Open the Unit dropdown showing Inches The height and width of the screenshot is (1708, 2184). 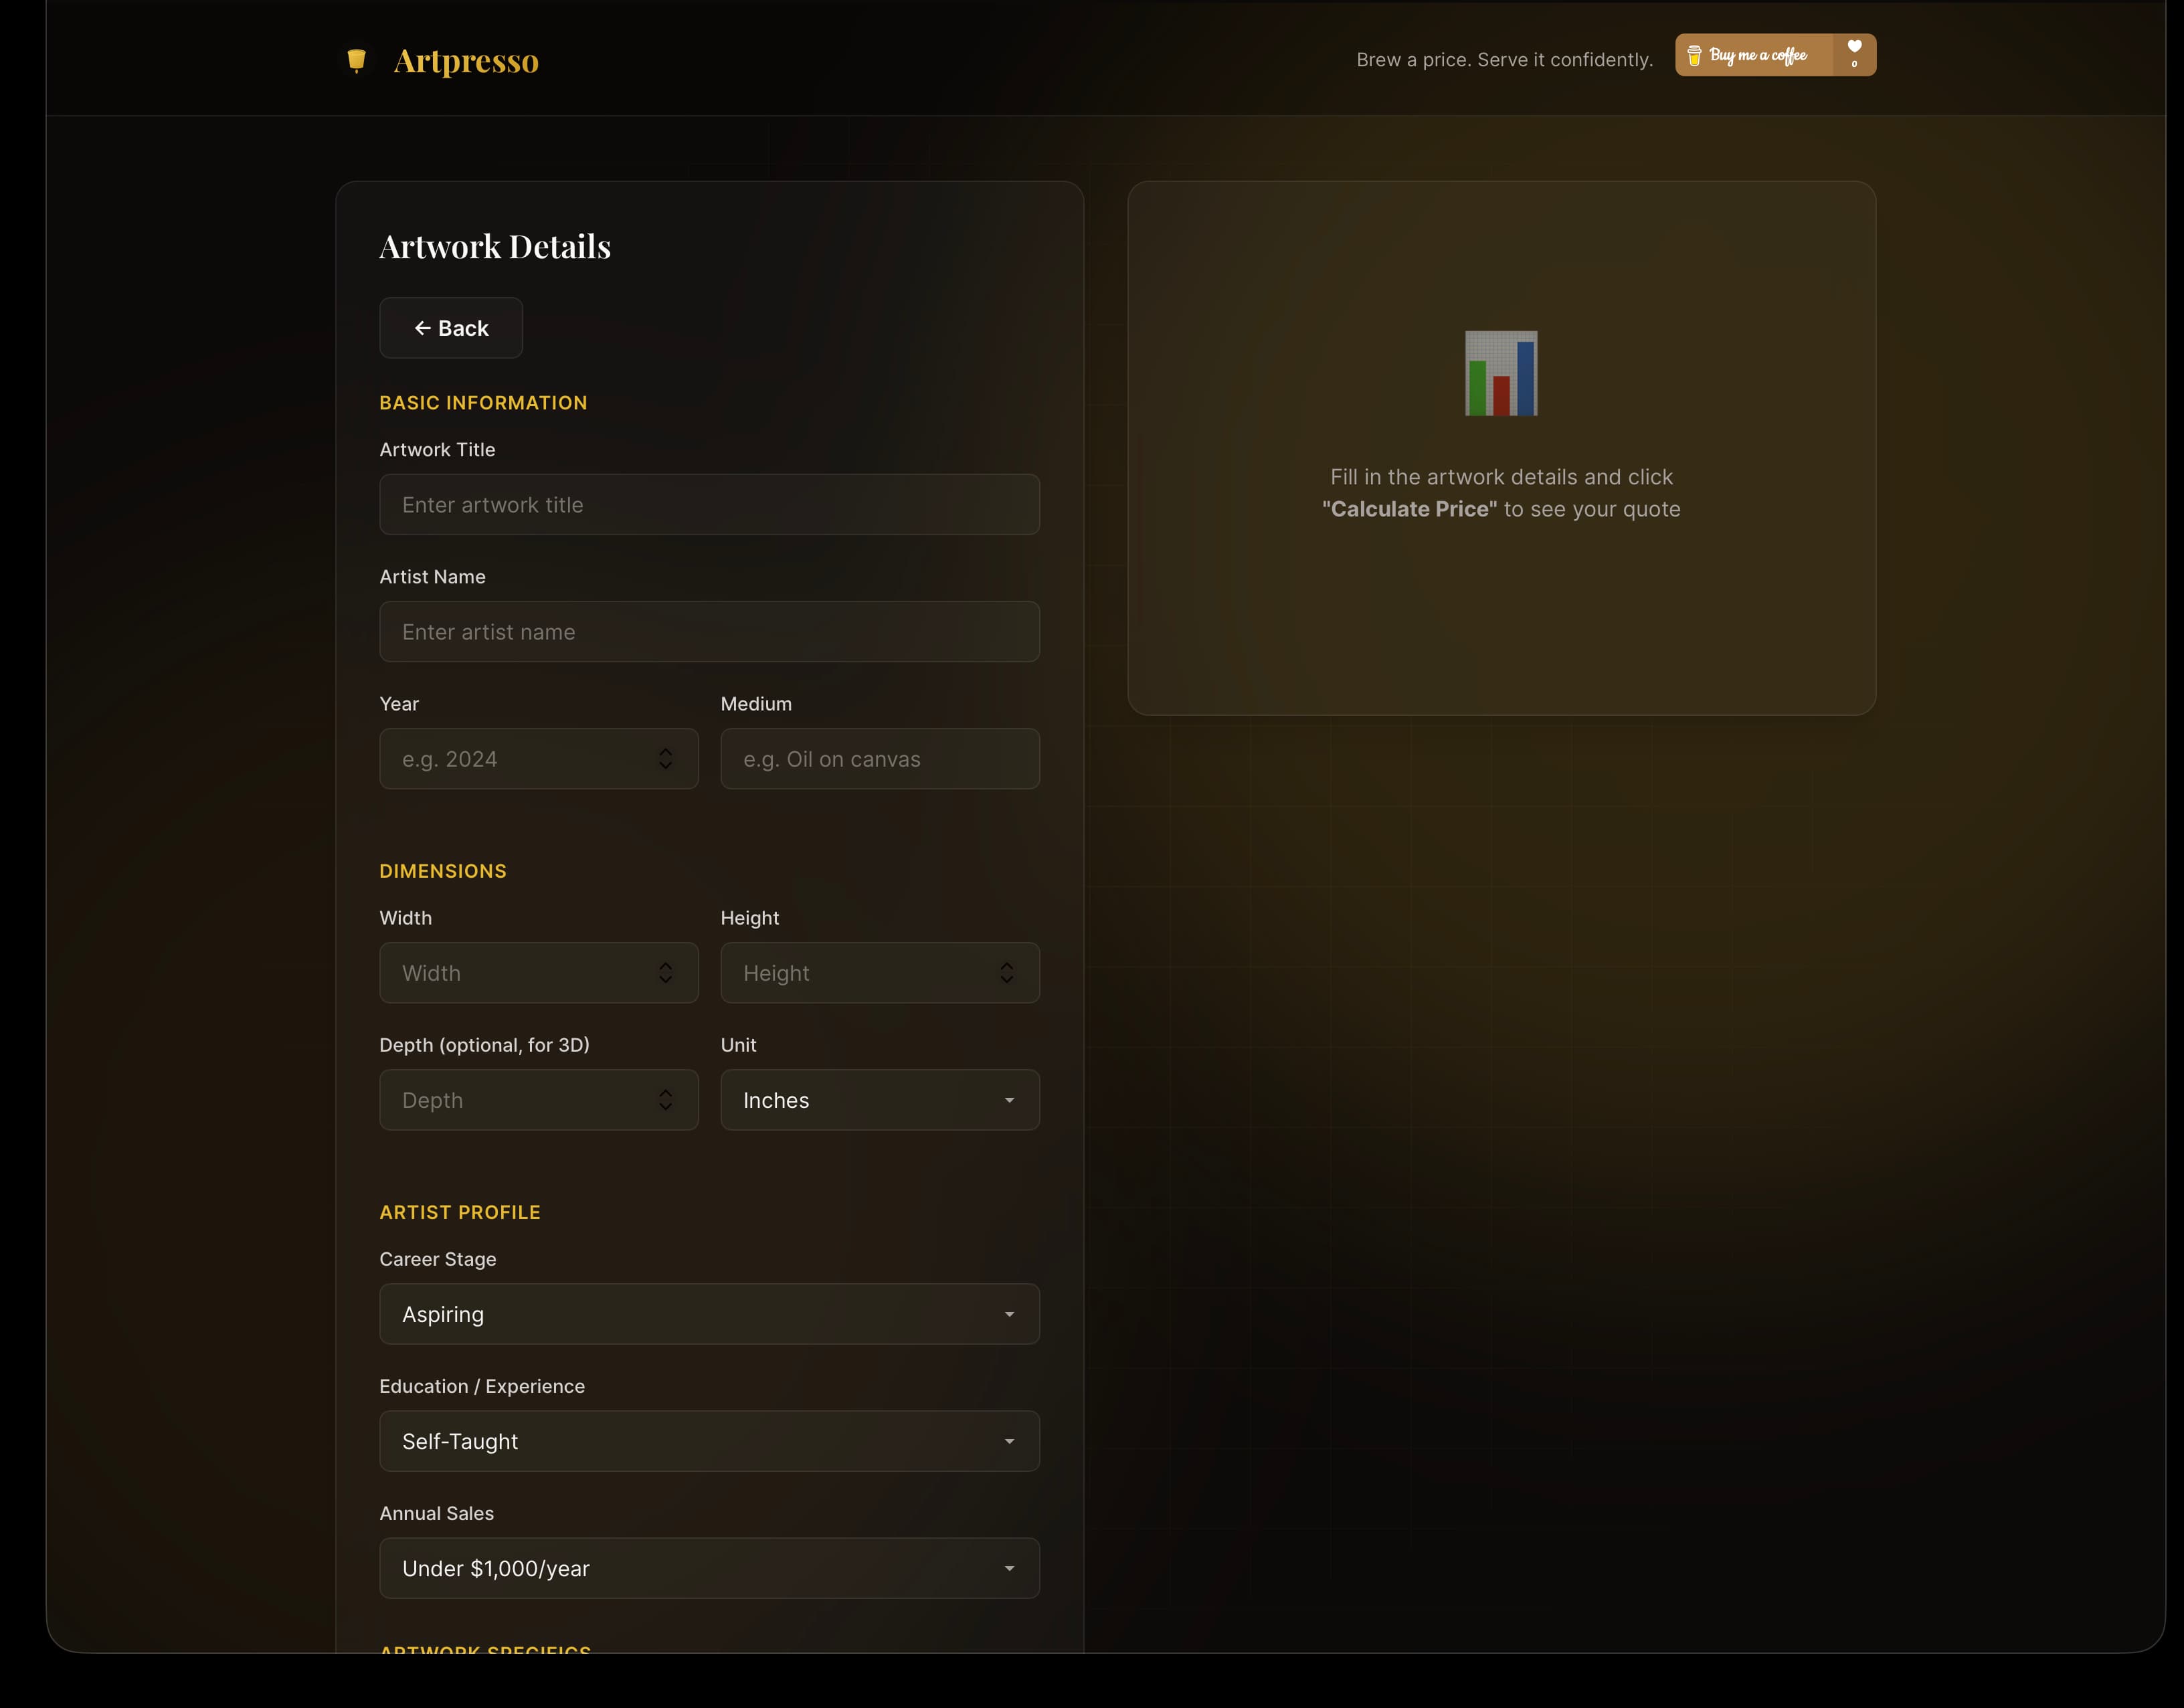click(880, 1100)
